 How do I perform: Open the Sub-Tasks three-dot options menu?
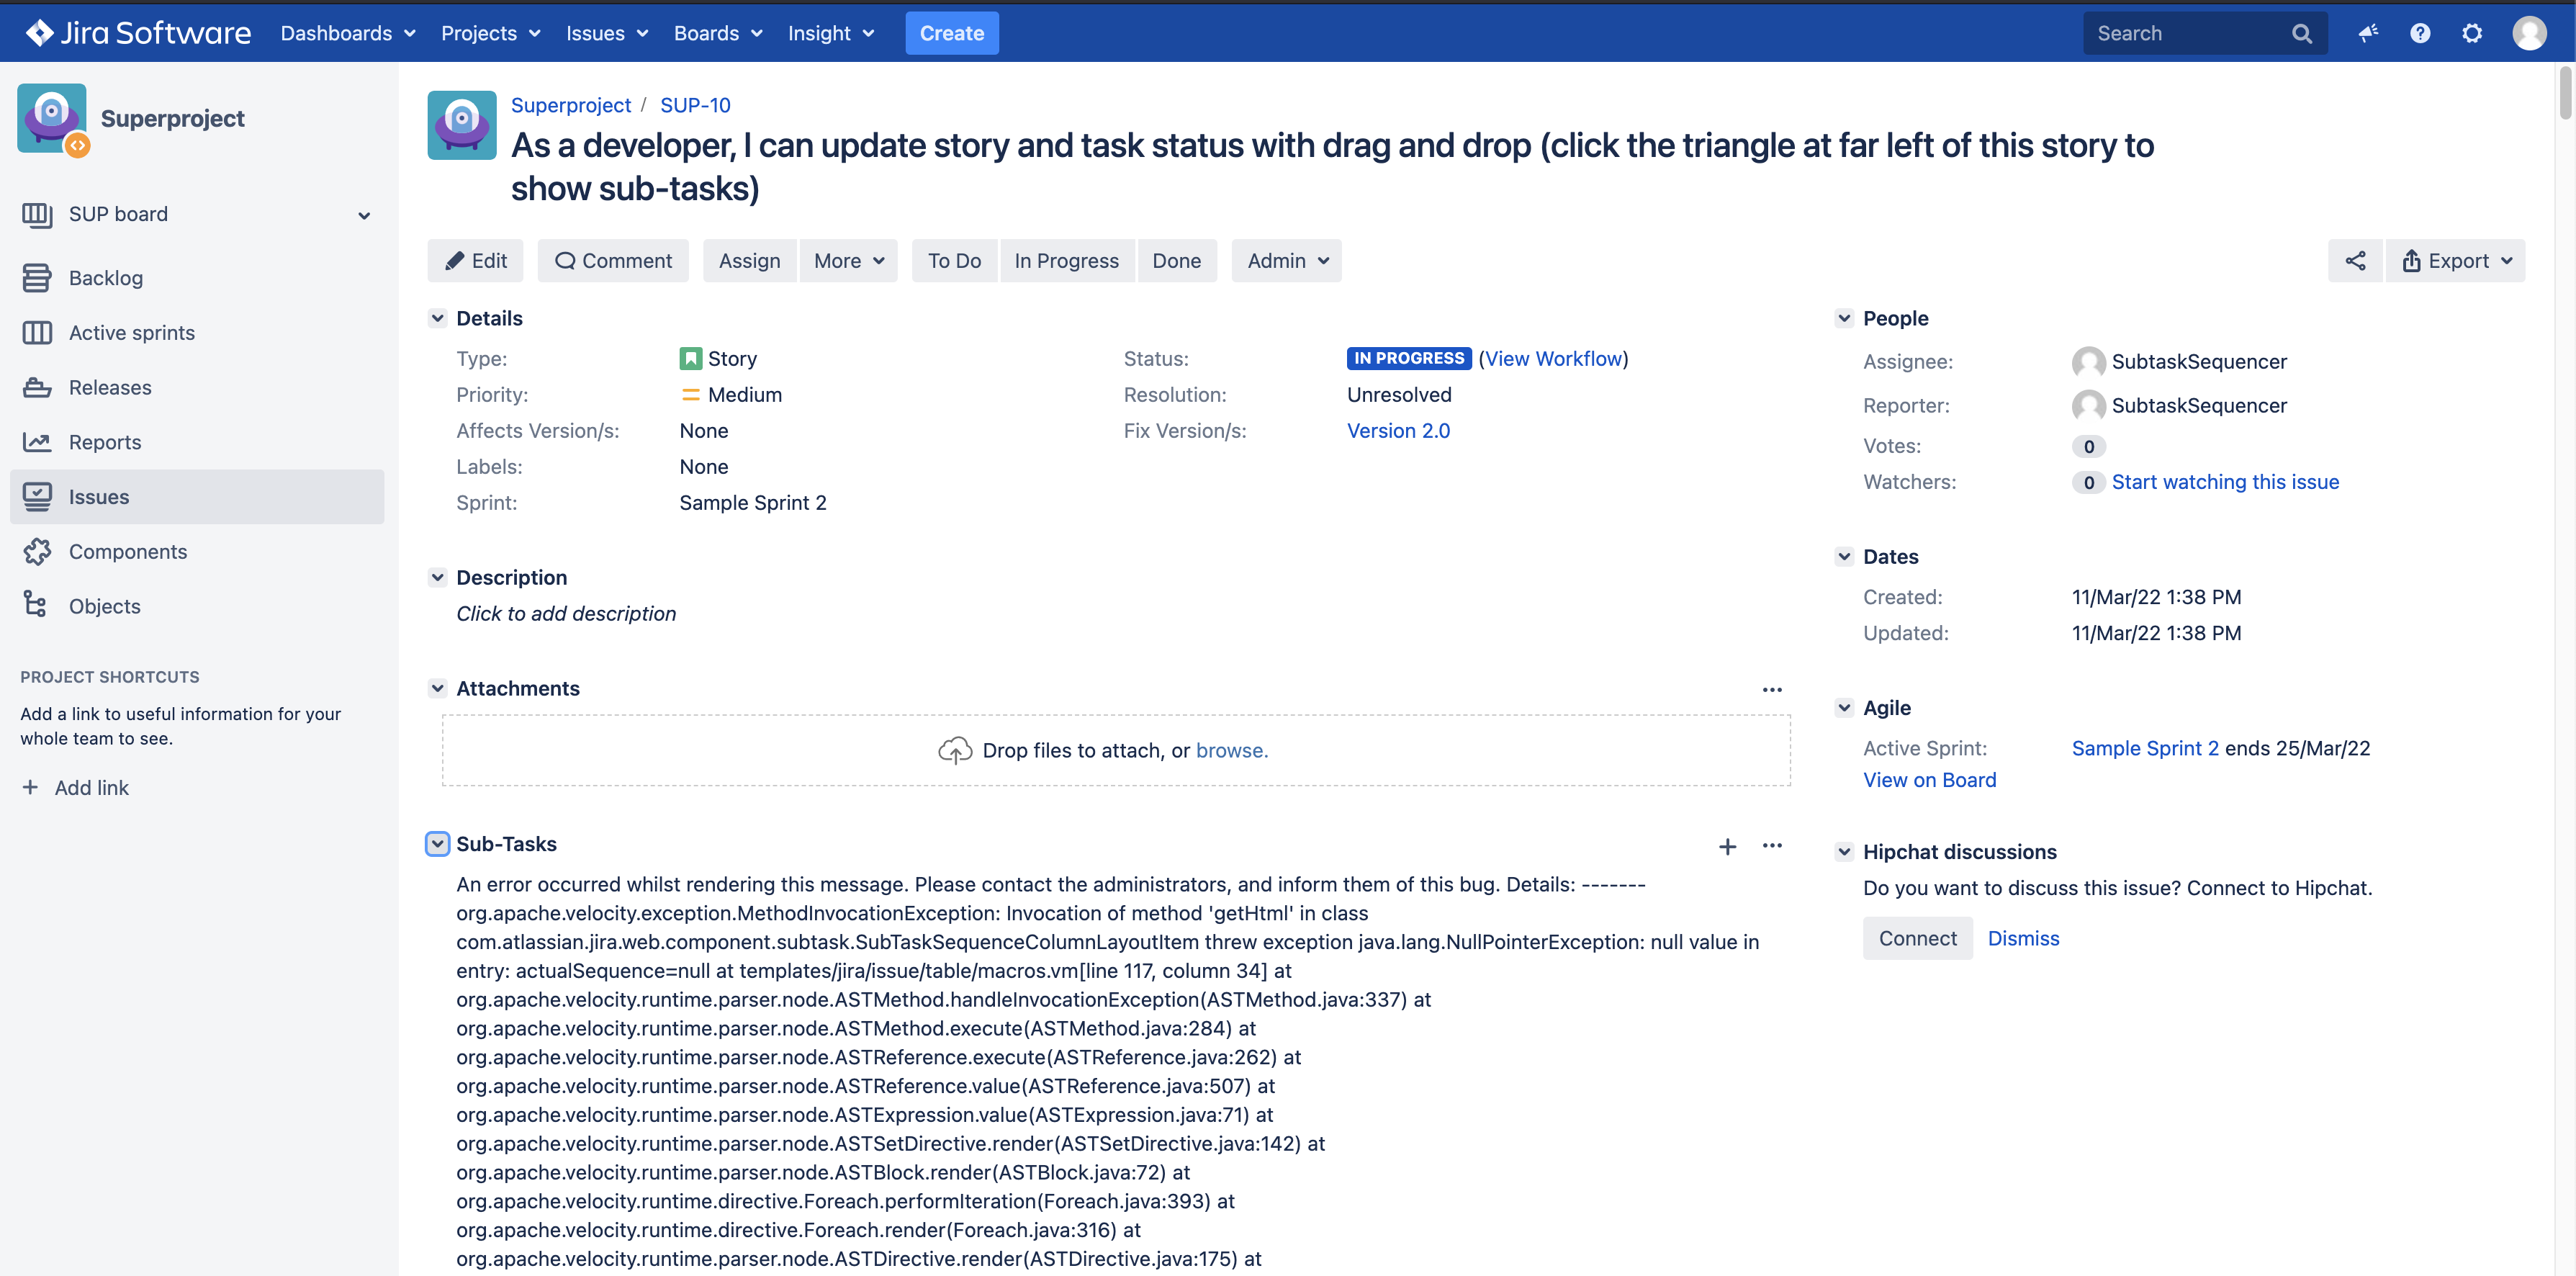(x=1772, y=846)
